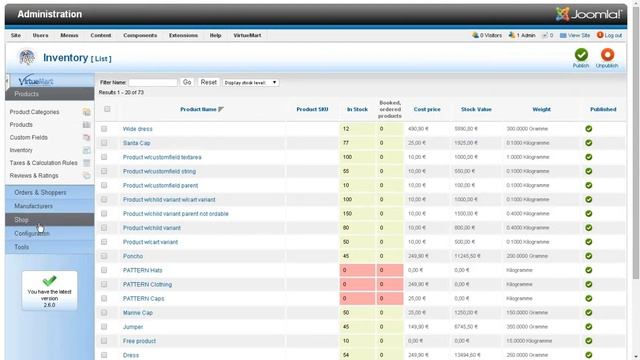640x360 pixels.
Task: Click the Reset filter button
Action: [209, 82]
